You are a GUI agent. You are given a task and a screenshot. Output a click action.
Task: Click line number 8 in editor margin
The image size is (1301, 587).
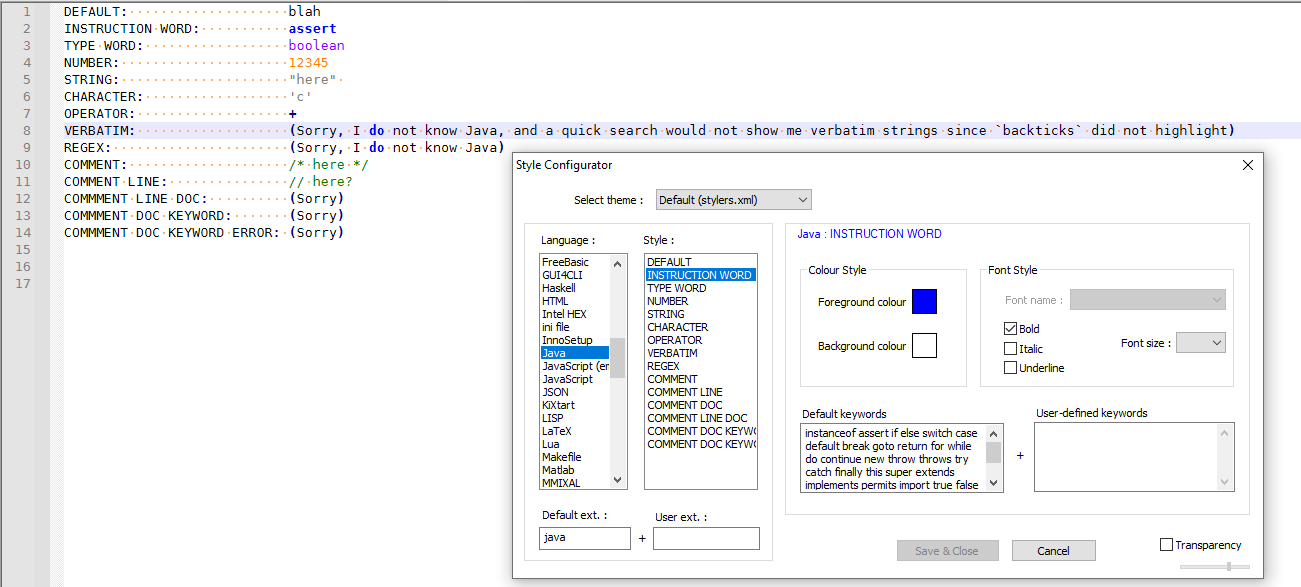pos(27,130)
